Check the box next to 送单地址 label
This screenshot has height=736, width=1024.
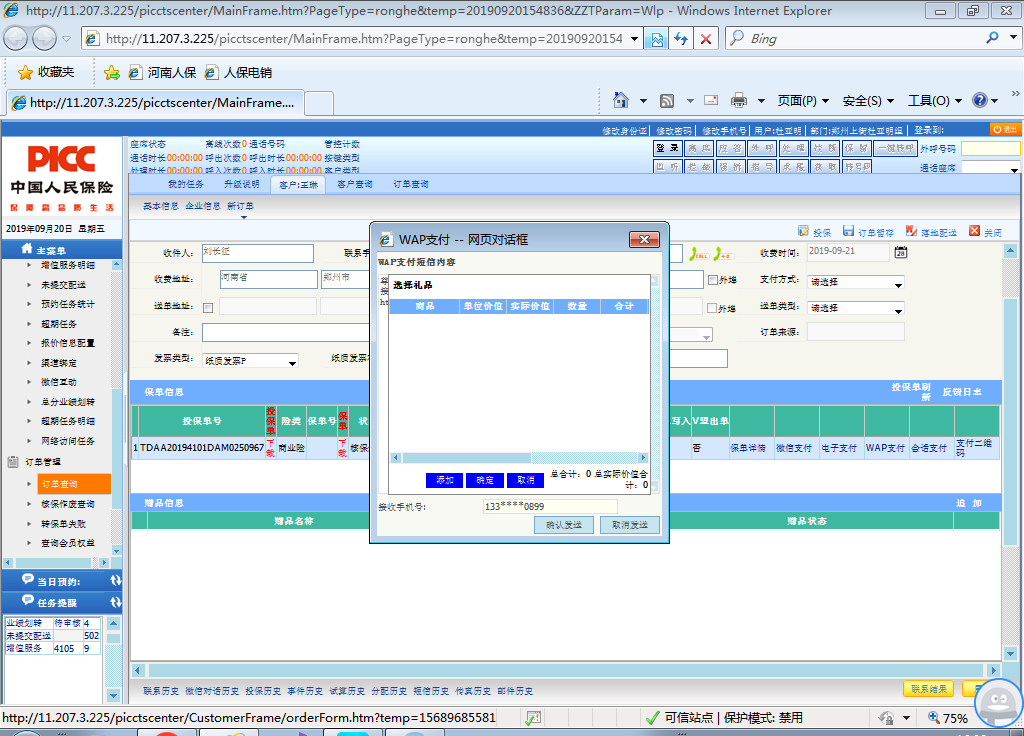[x=208, y=308]
